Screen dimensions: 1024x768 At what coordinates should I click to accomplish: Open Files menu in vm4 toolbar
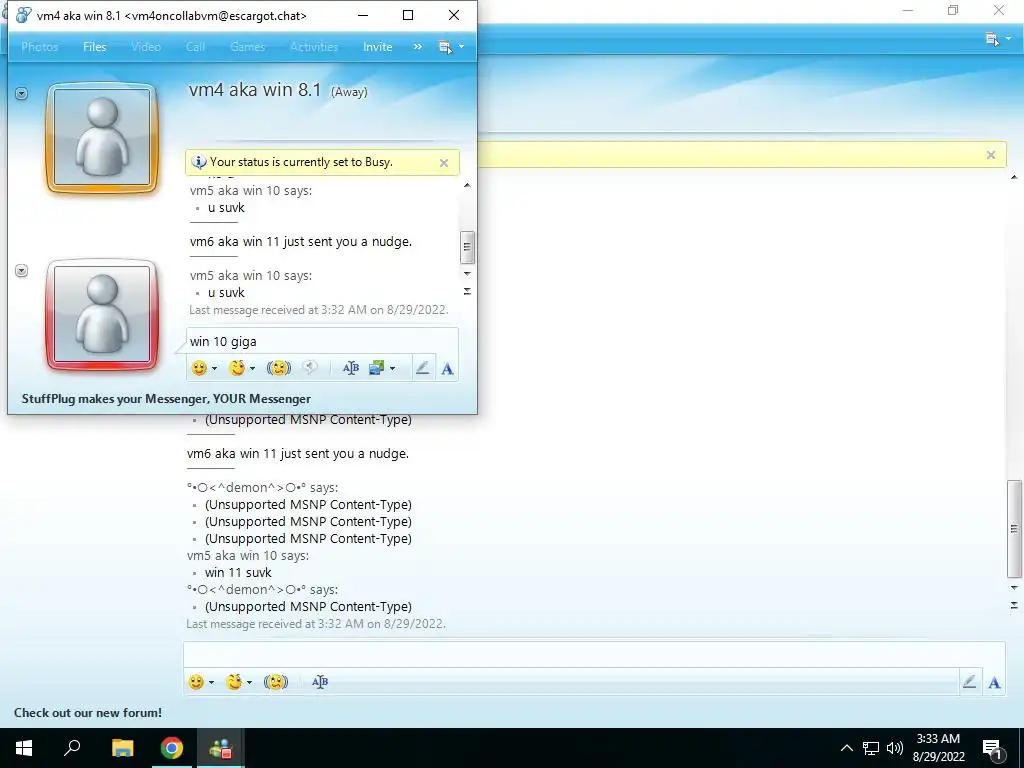tap(95, 47)
